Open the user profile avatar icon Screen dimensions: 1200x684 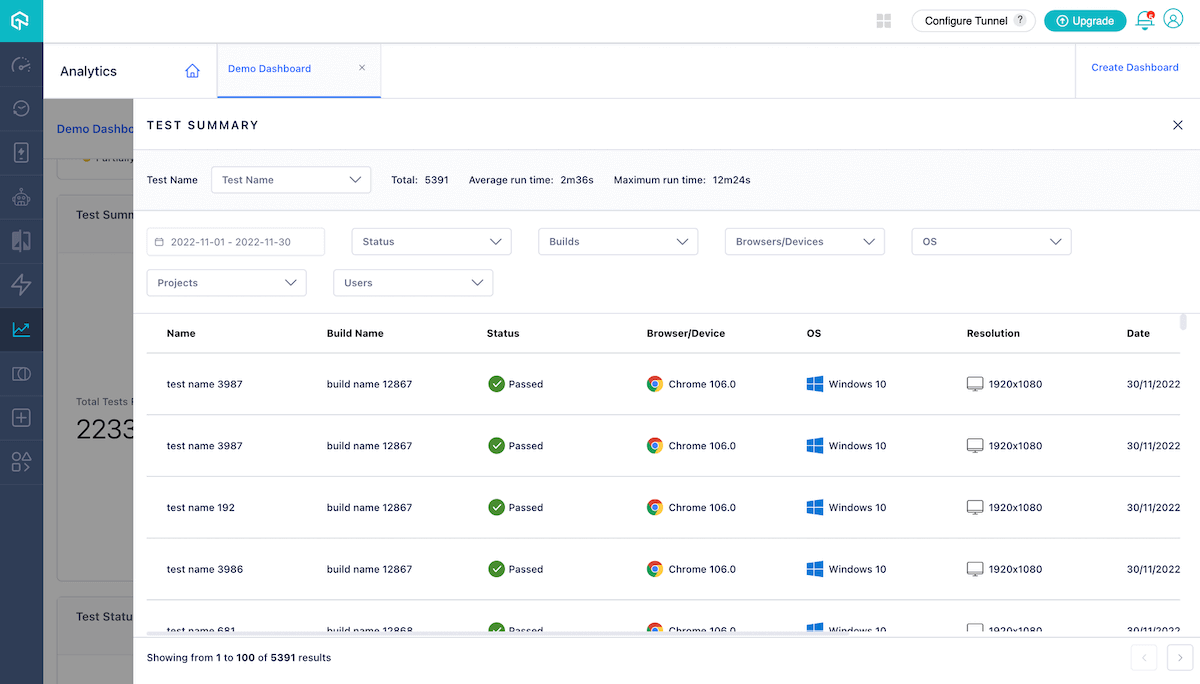pos(1173,21)
